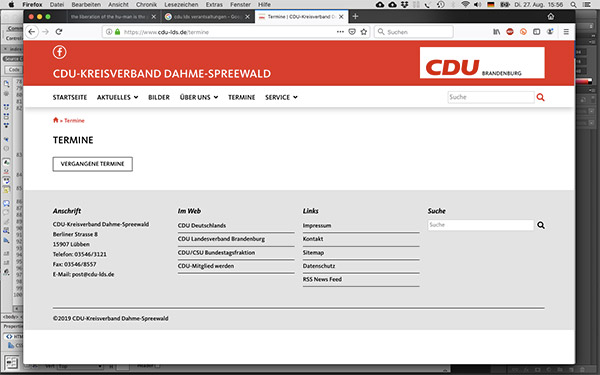Click the Pocket save icon
This screenshot has width=600, height=375.
point(352,32)
